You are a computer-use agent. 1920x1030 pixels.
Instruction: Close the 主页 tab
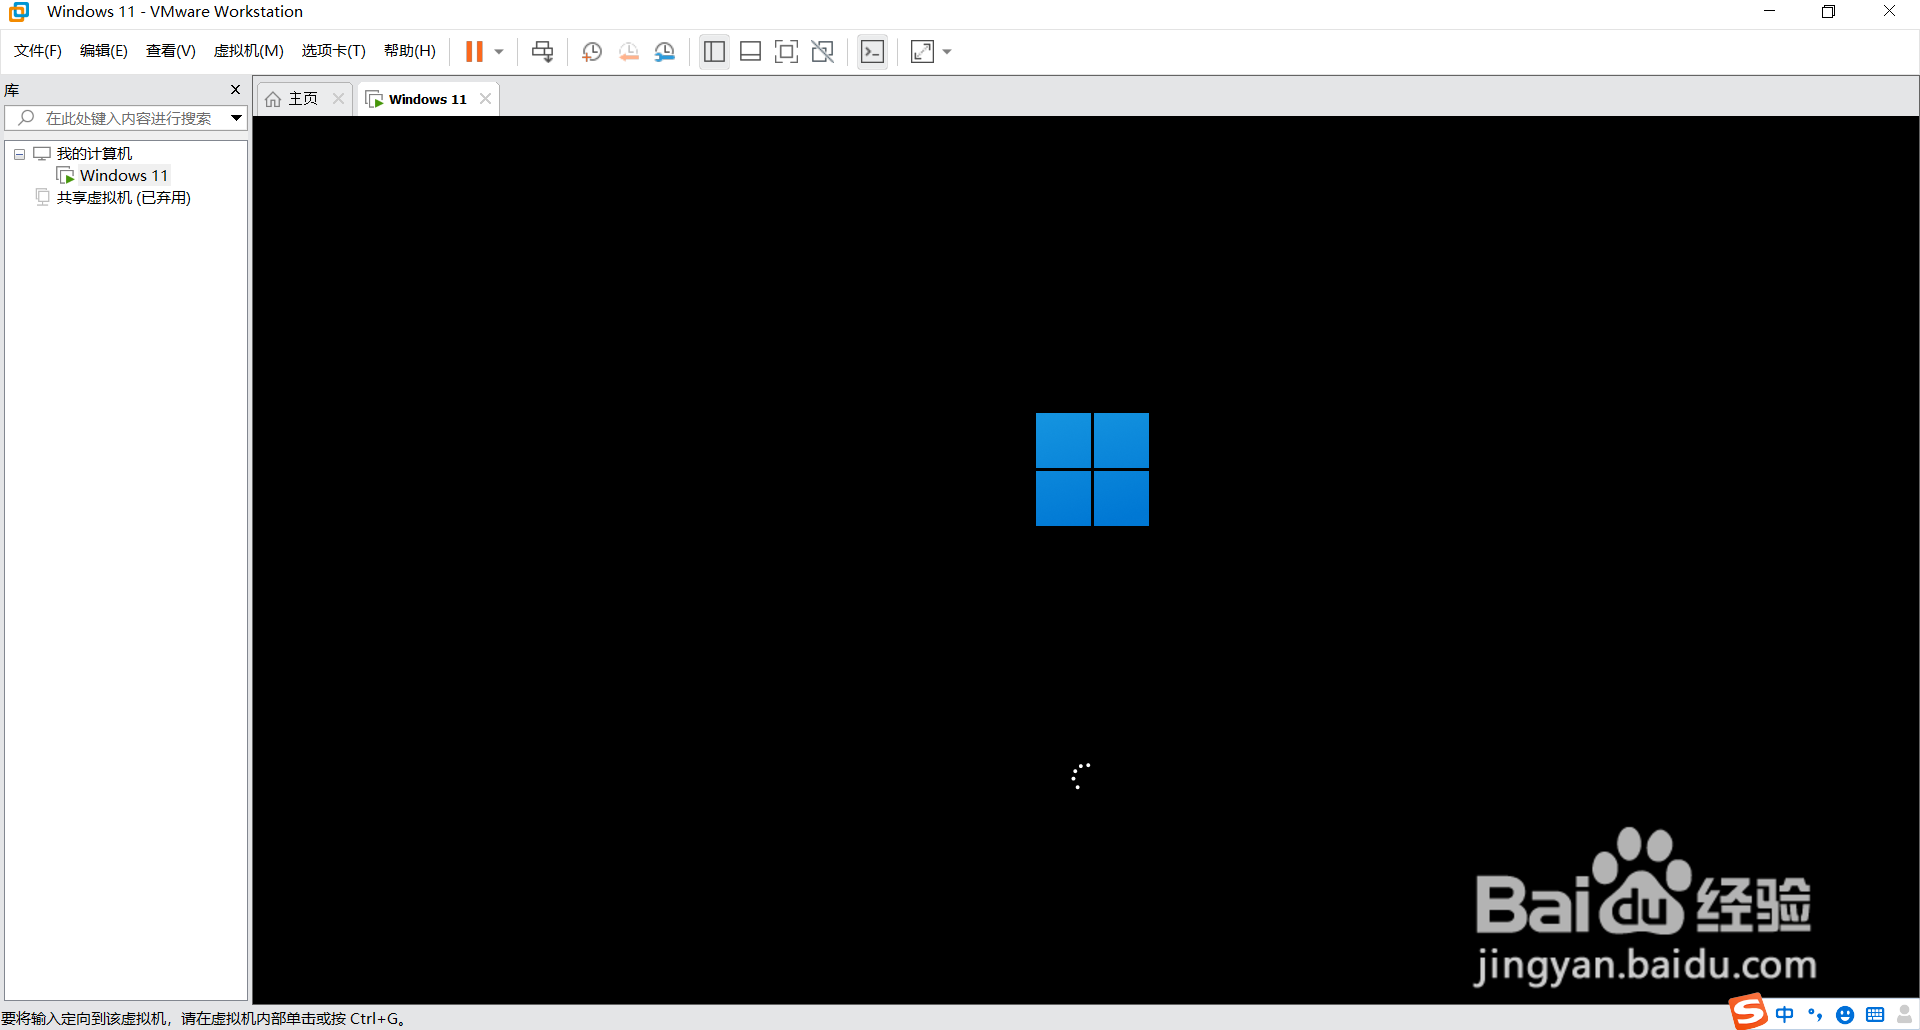(x=338, y=98)
